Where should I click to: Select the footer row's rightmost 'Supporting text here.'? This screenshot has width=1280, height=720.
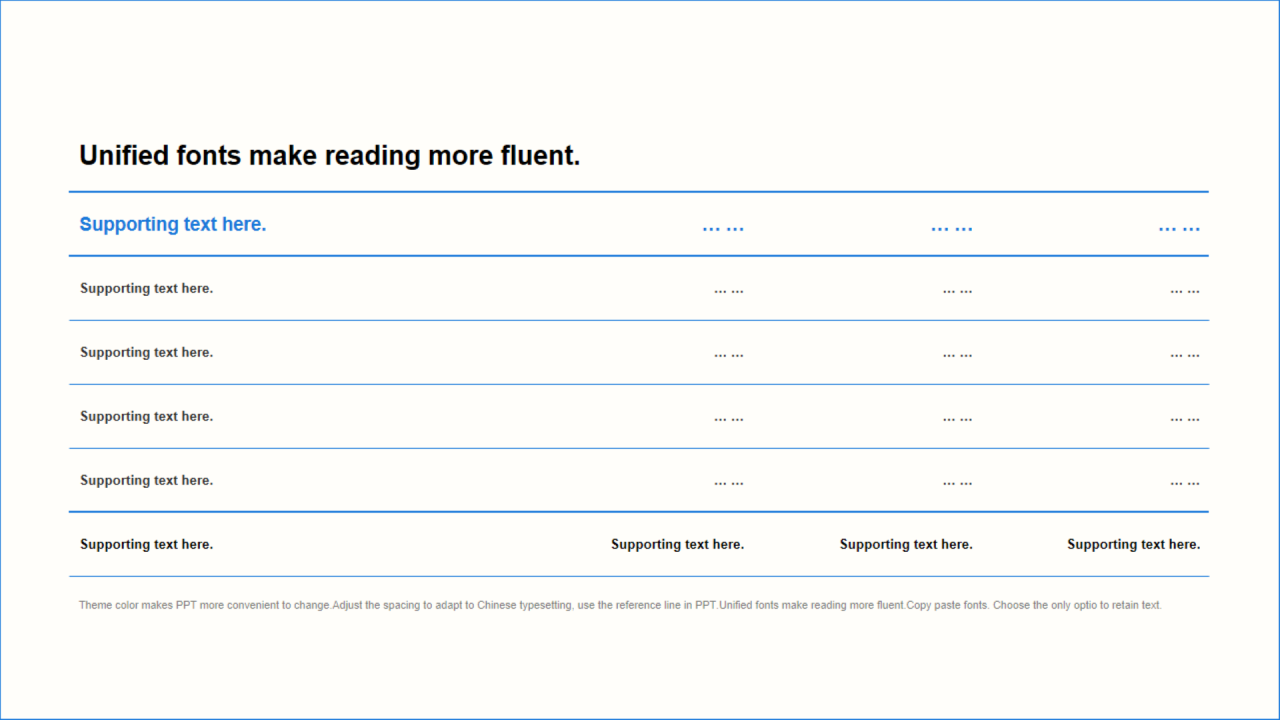[1133, 544]
